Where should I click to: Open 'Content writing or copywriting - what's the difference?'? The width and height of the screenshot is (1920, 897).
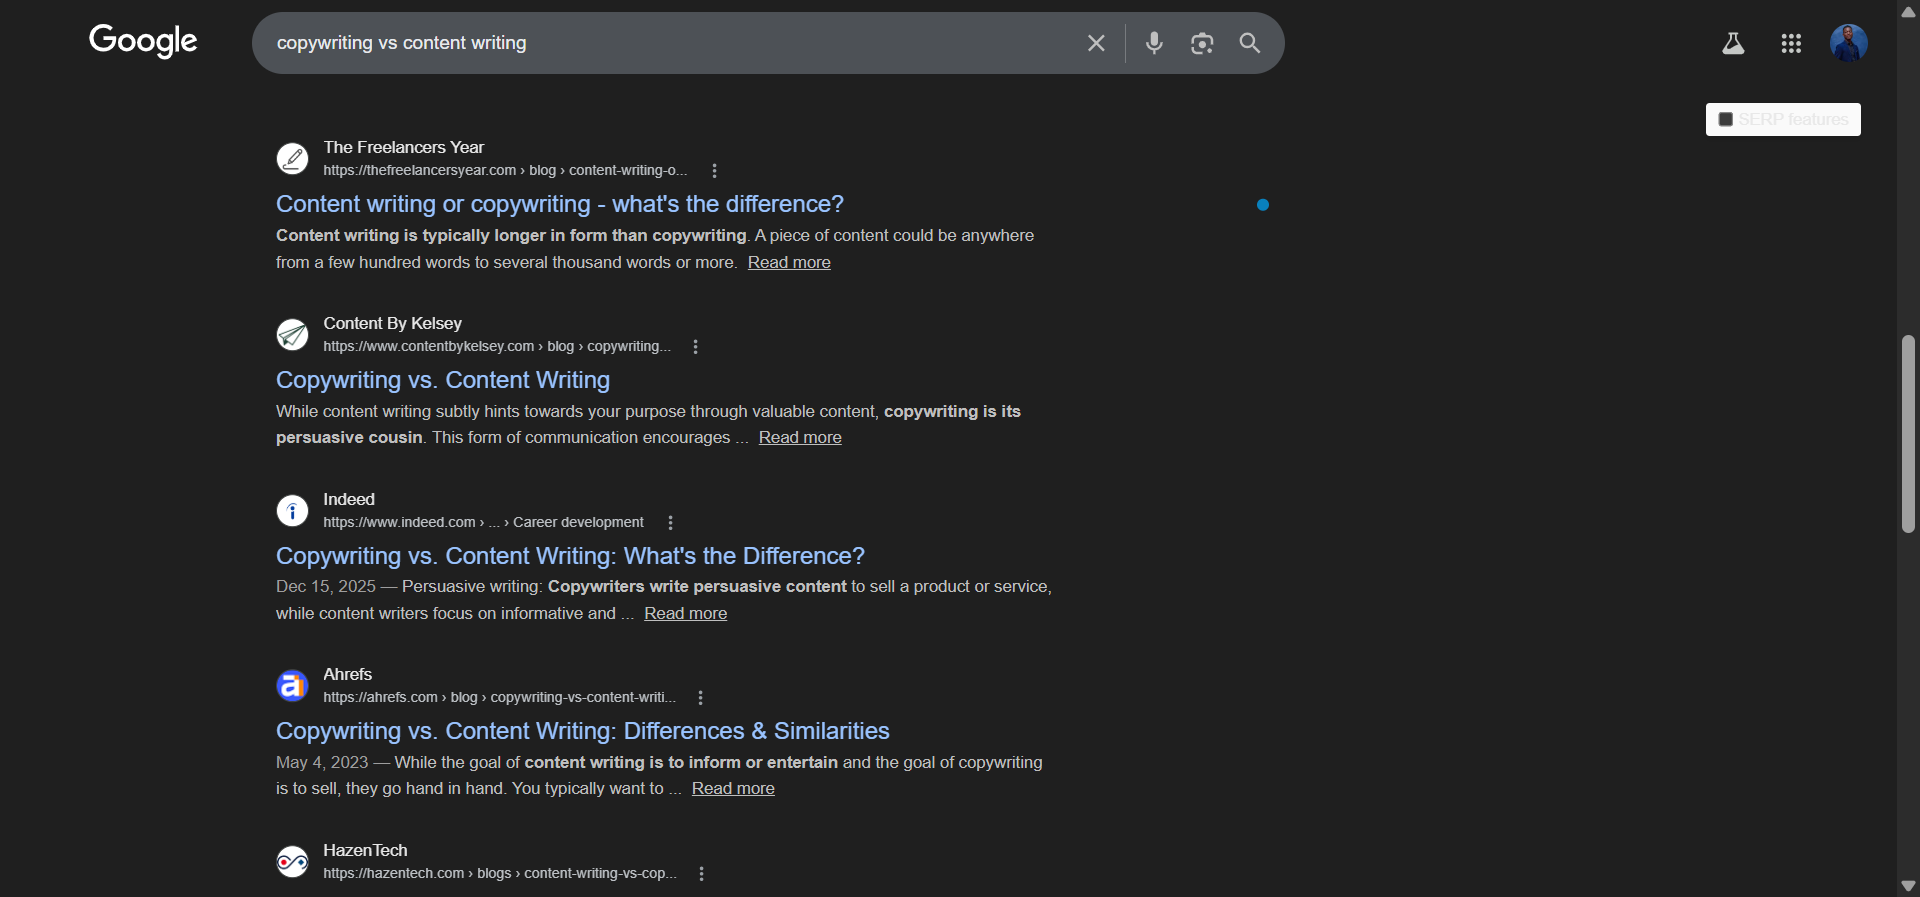[560, 204]
